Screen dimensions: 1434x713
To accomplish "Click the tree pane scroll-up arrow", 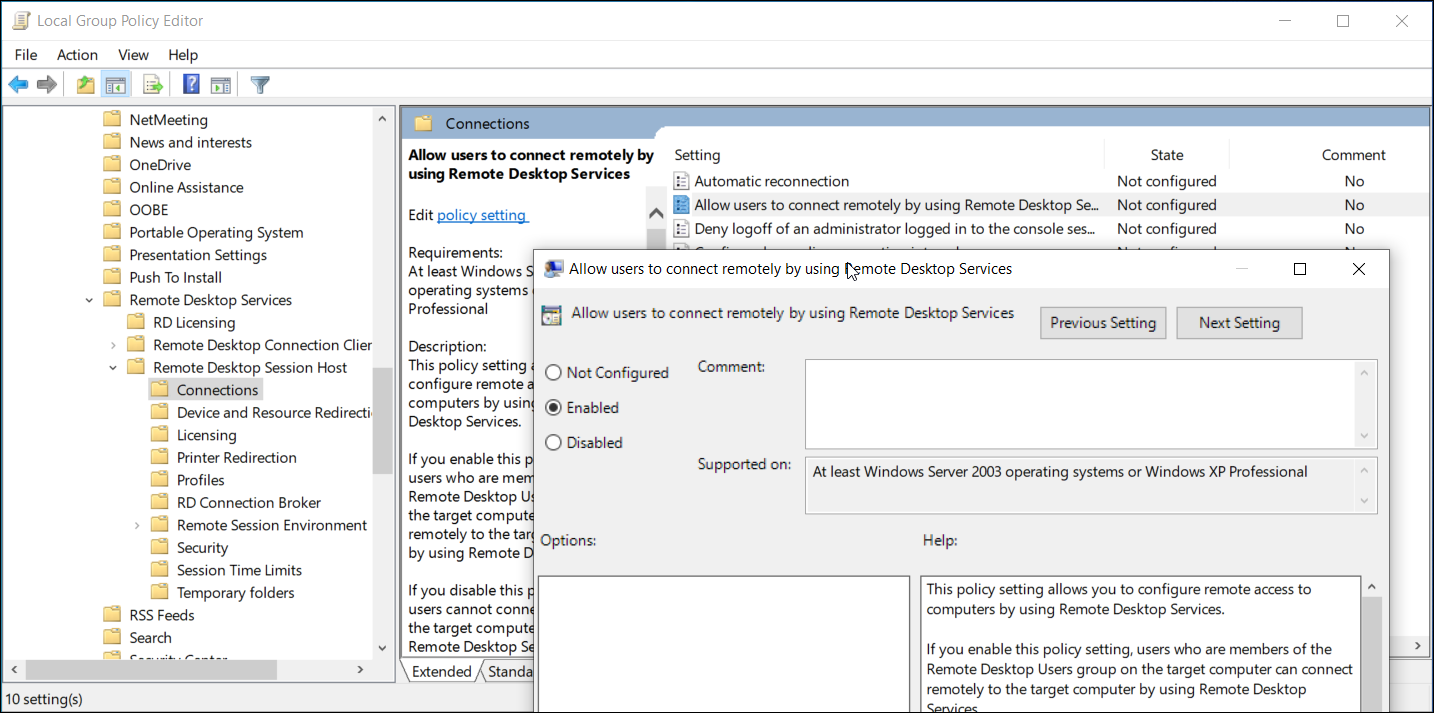I will tap(382, 119).
